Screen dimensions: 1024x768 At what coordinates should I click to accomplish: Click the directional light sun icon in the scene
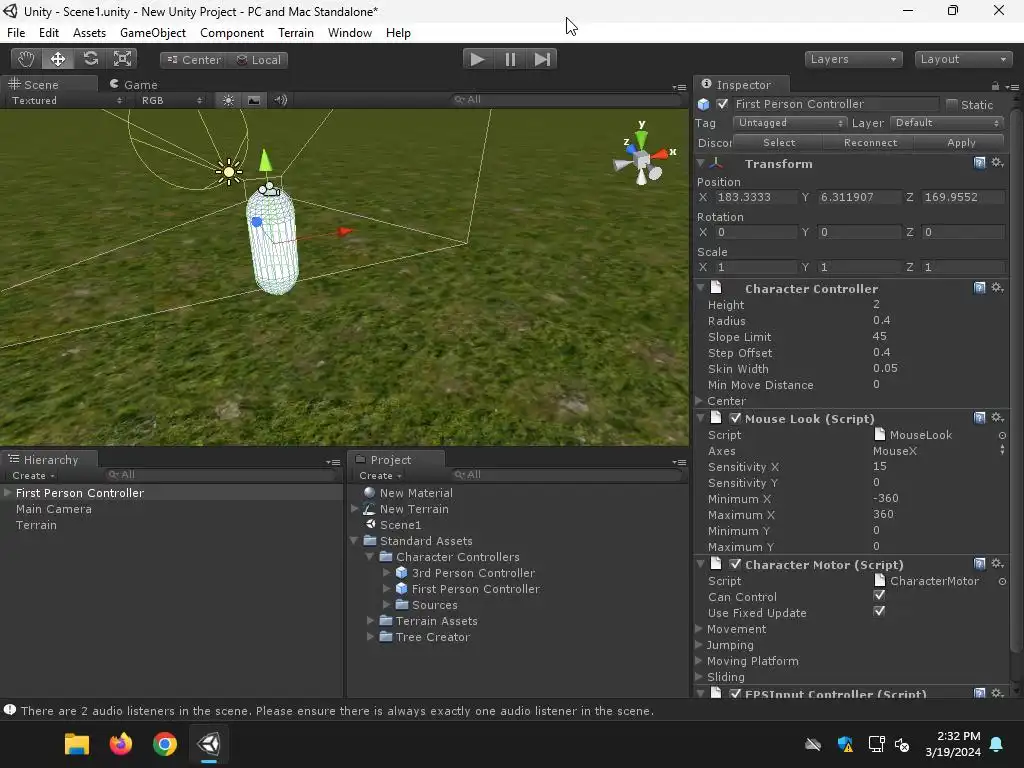(x=229, y=172)
